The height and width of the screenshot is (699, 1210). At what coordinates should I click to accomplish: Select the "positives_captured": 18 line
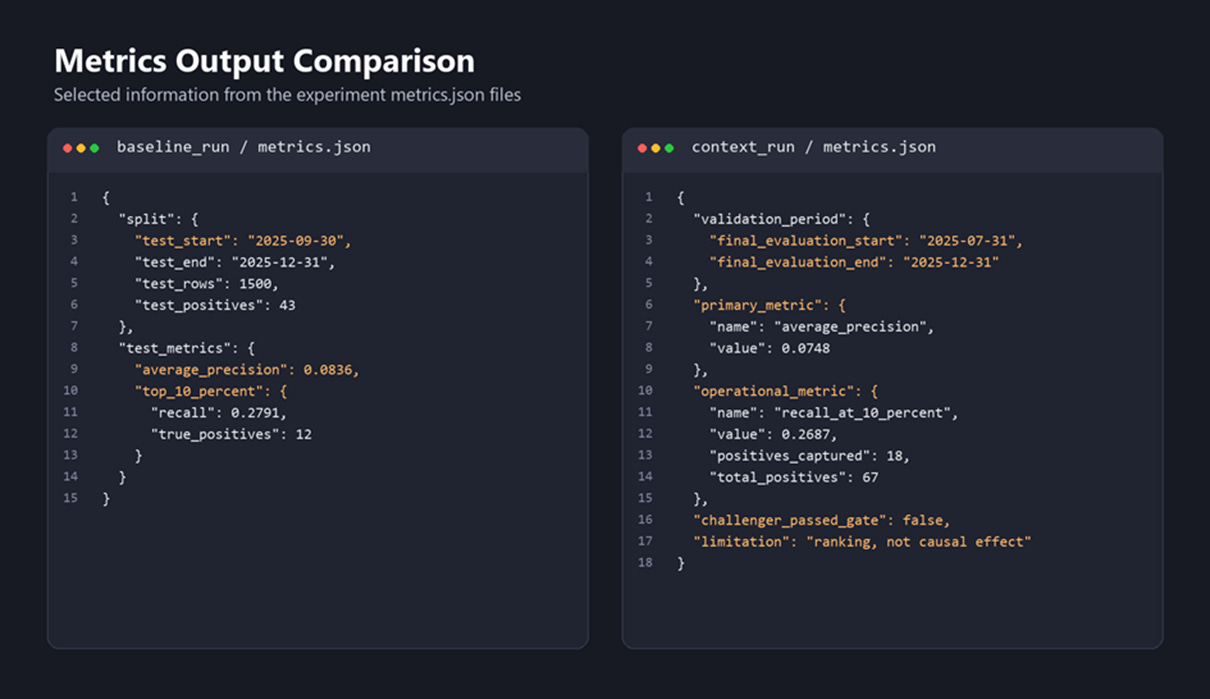pyautogui.click(x=810, y=456)
